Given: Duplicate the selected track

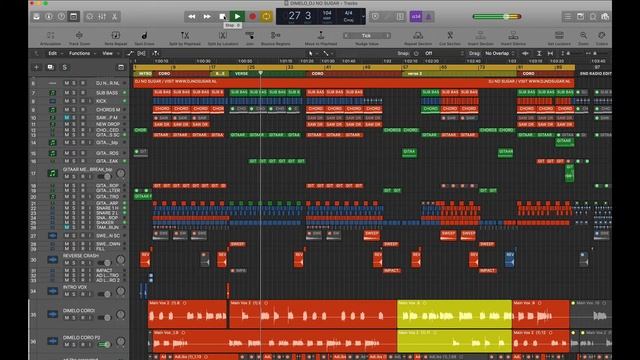Looking at the screenshot, I should coord(50,67).
